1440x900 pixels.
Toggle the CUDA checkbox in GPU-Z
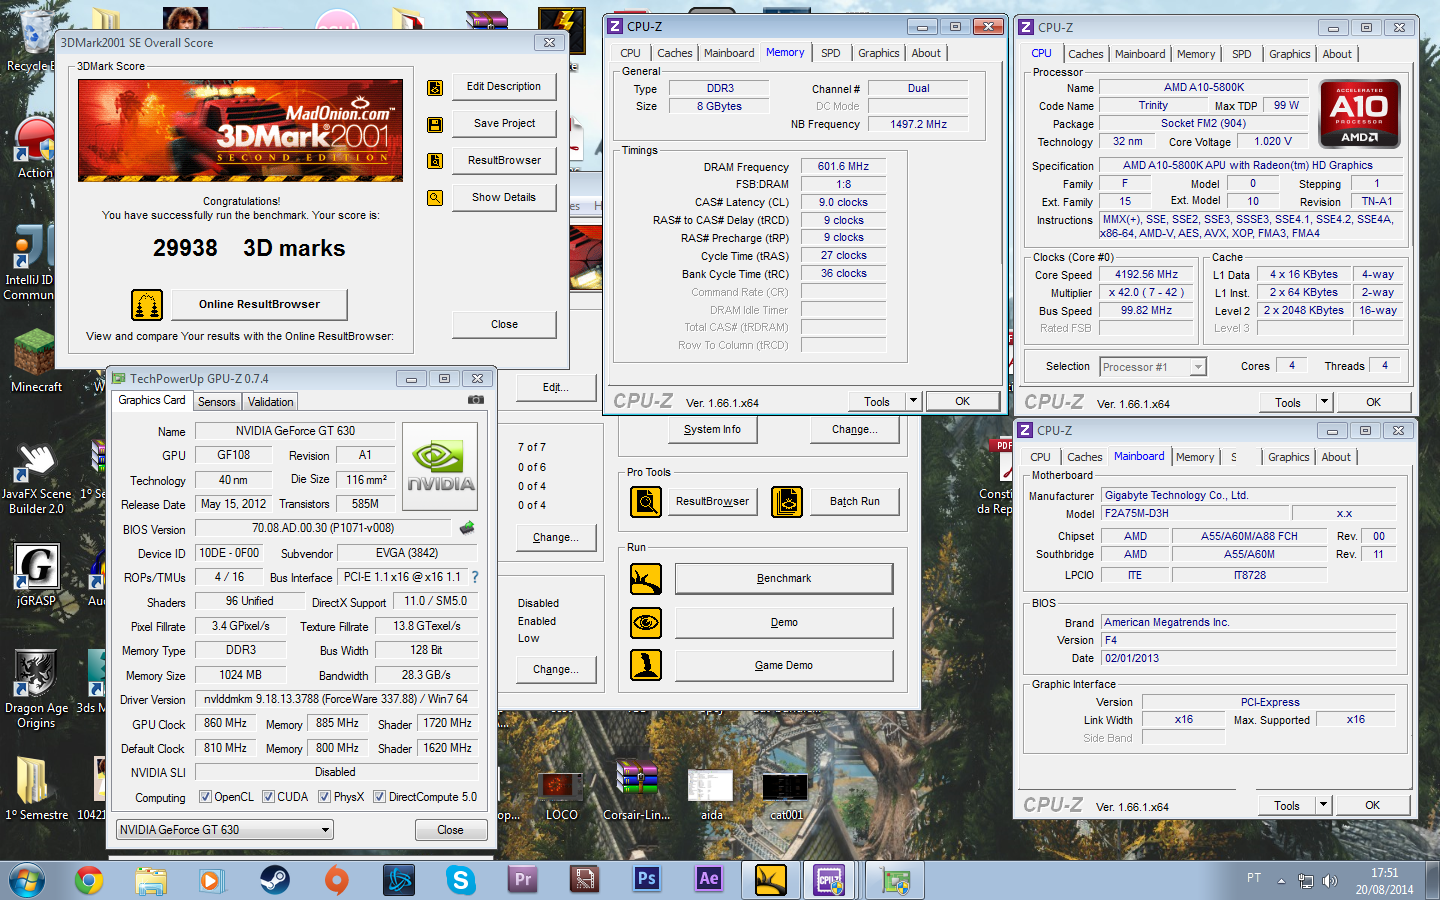tap(268, 797)
